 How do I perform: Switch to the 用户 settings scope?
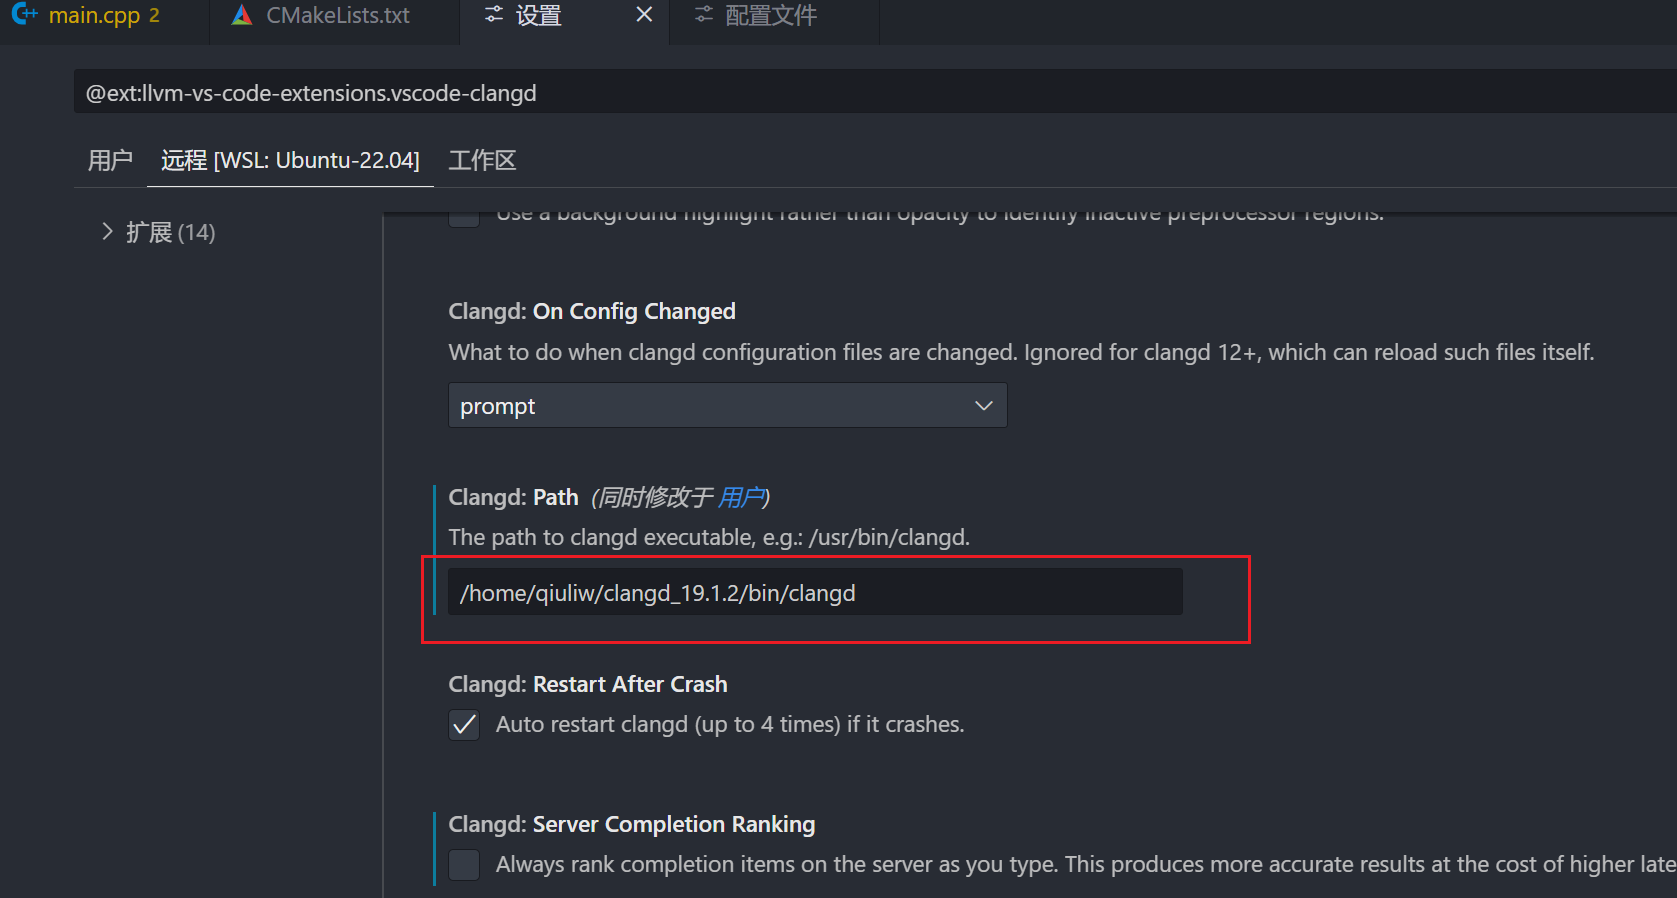pos(110,160)
